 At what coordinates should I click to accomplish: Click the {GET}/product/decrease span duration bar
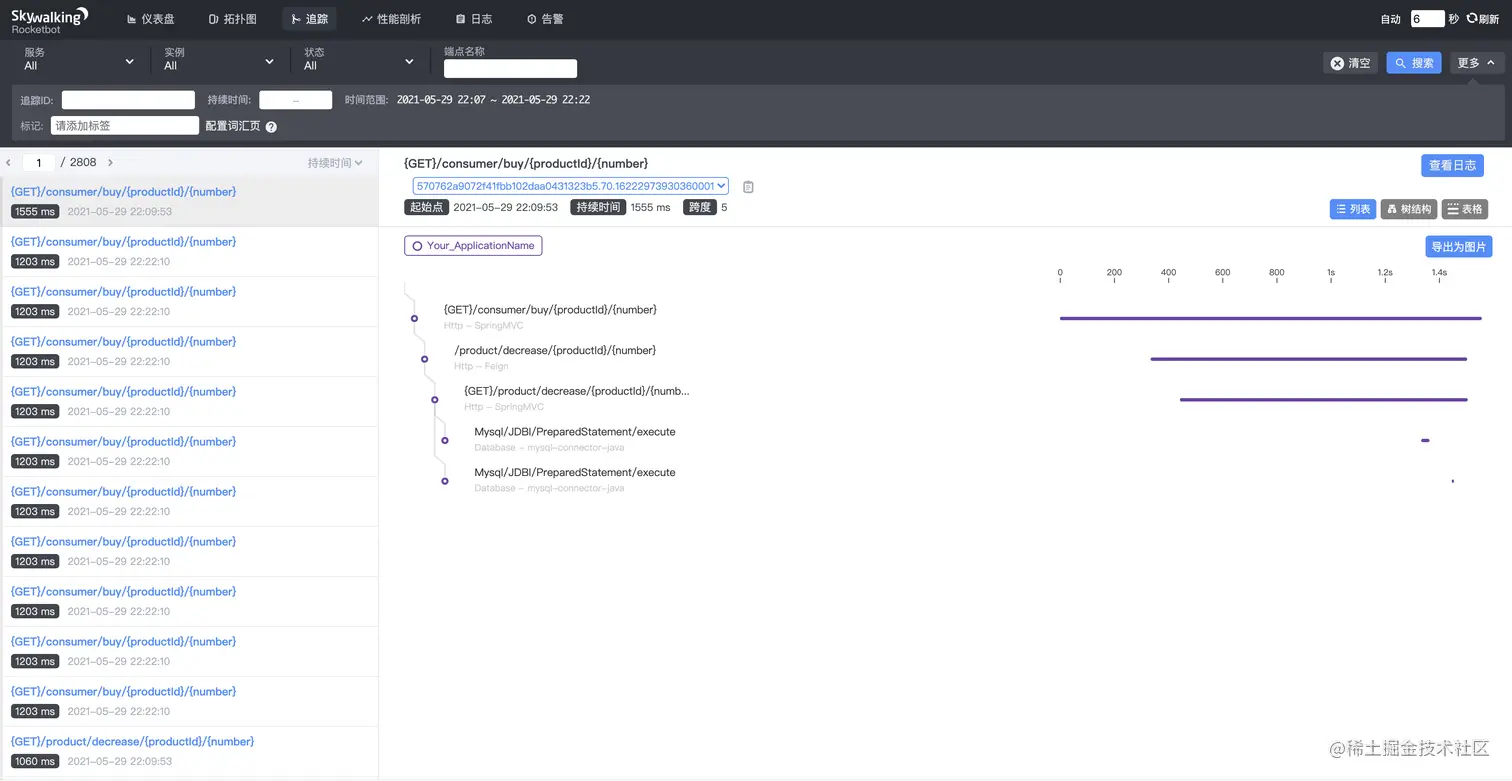(x=1323, y=400)
